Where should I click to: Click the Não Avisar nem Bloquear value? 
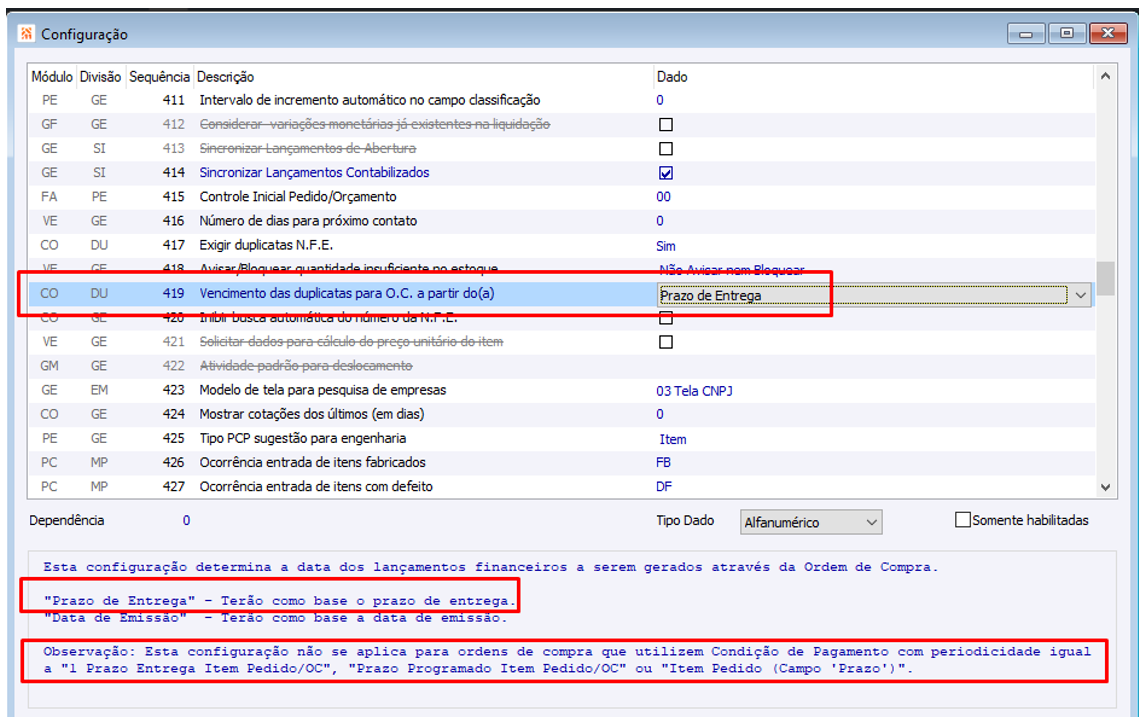pos(731,270)
